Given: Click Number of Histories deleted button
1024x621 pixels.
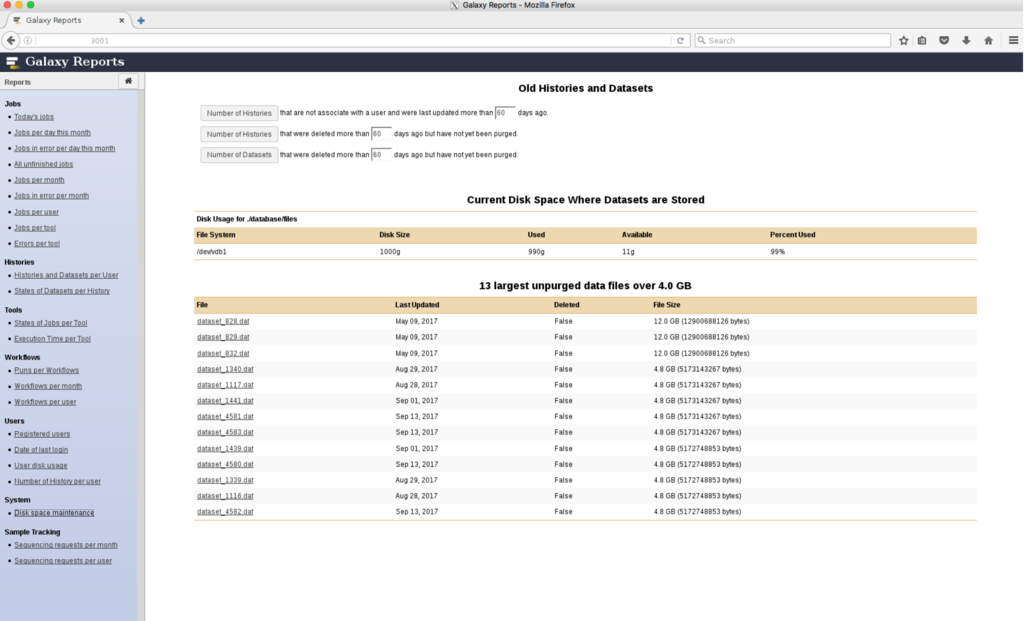Looking at the screenshot, I should click(x=239, y=134).
